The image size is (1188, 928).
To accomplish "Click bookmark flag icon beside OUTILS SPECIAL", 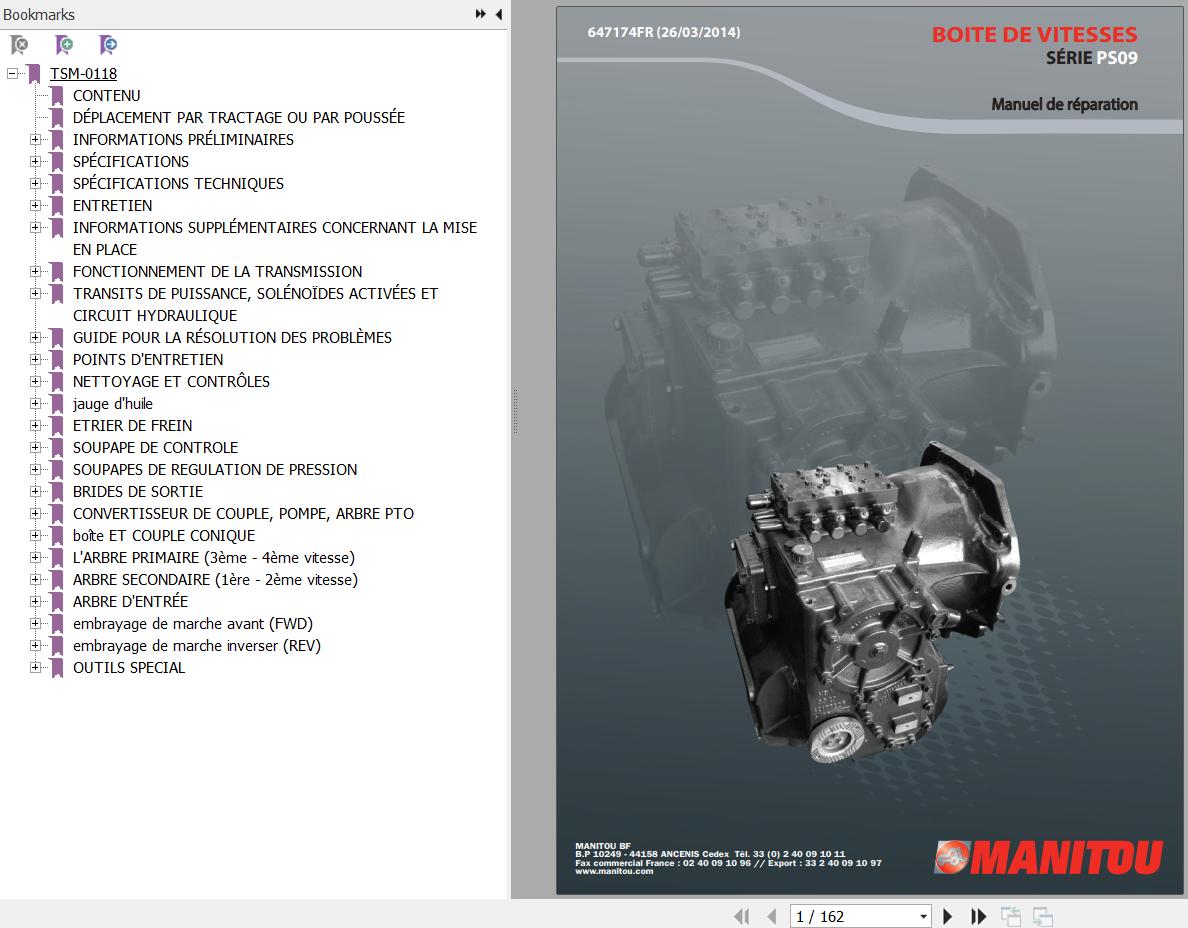I will (x=56, y=667).
